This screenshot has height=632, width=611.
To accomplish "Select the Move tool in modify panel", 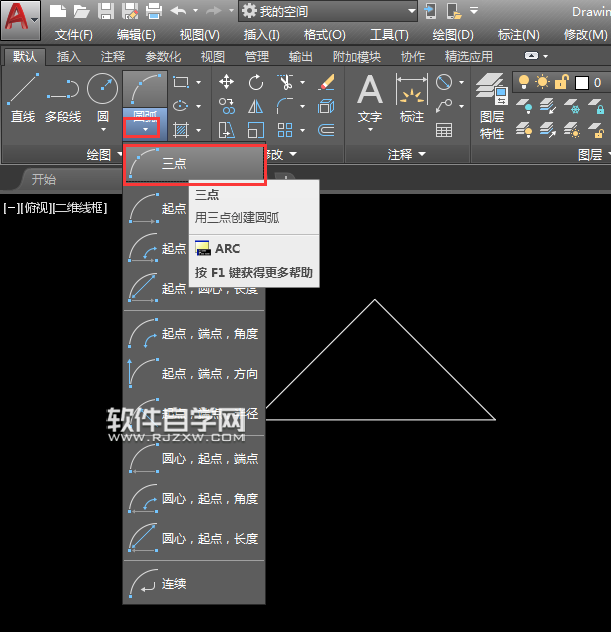I will [226, 82].
